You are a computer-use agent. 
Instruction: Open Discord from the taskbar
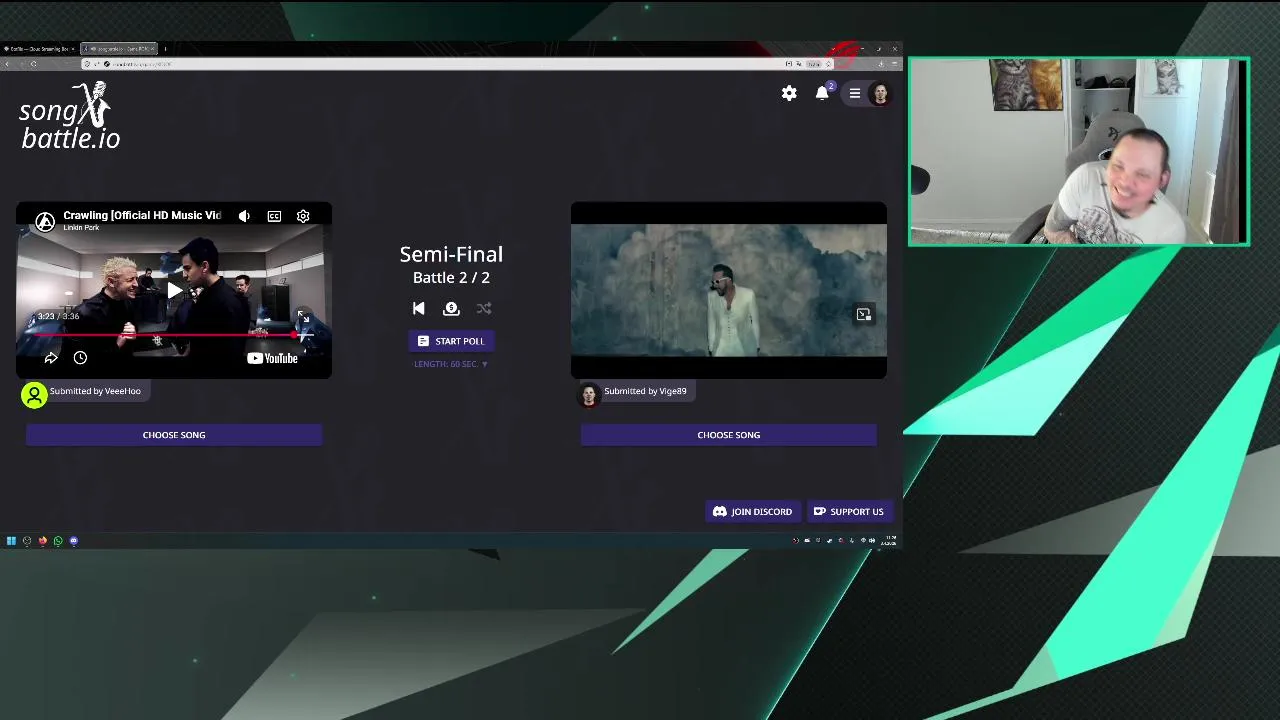click(x=74, y=541)
